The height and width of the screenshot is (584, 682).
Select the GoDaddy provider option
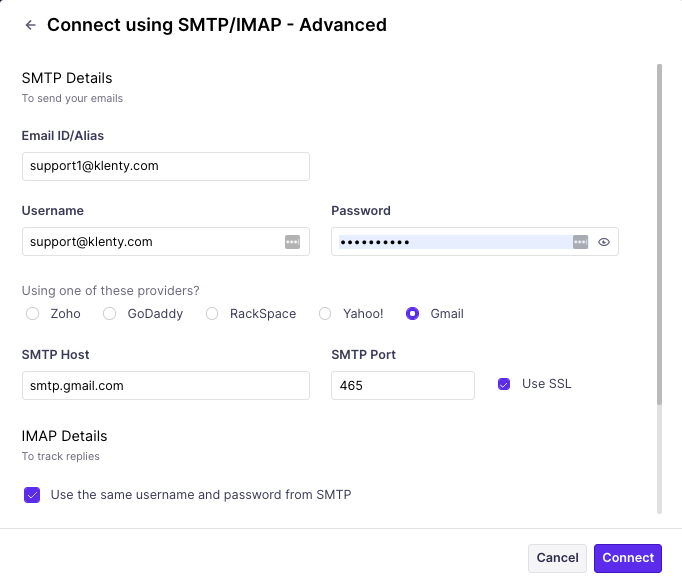point(109,314)
